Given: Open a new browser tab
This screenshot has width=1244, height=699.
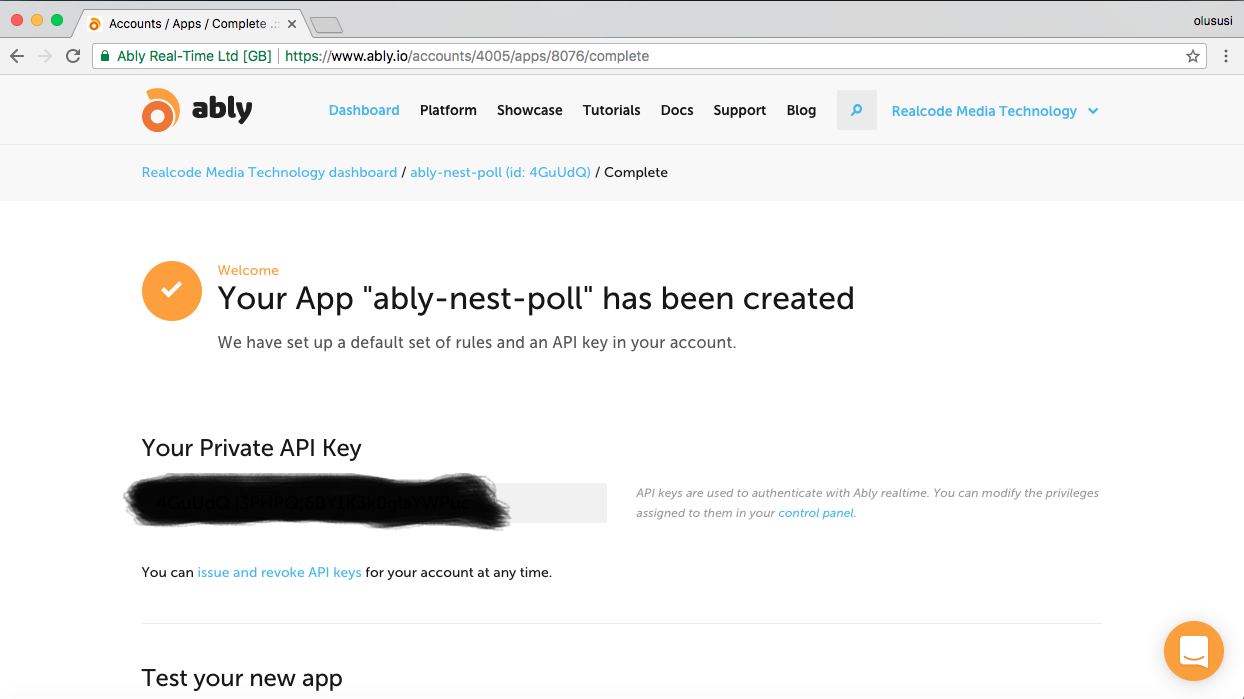Looking at the screenshot, I should tap(326, 24).
